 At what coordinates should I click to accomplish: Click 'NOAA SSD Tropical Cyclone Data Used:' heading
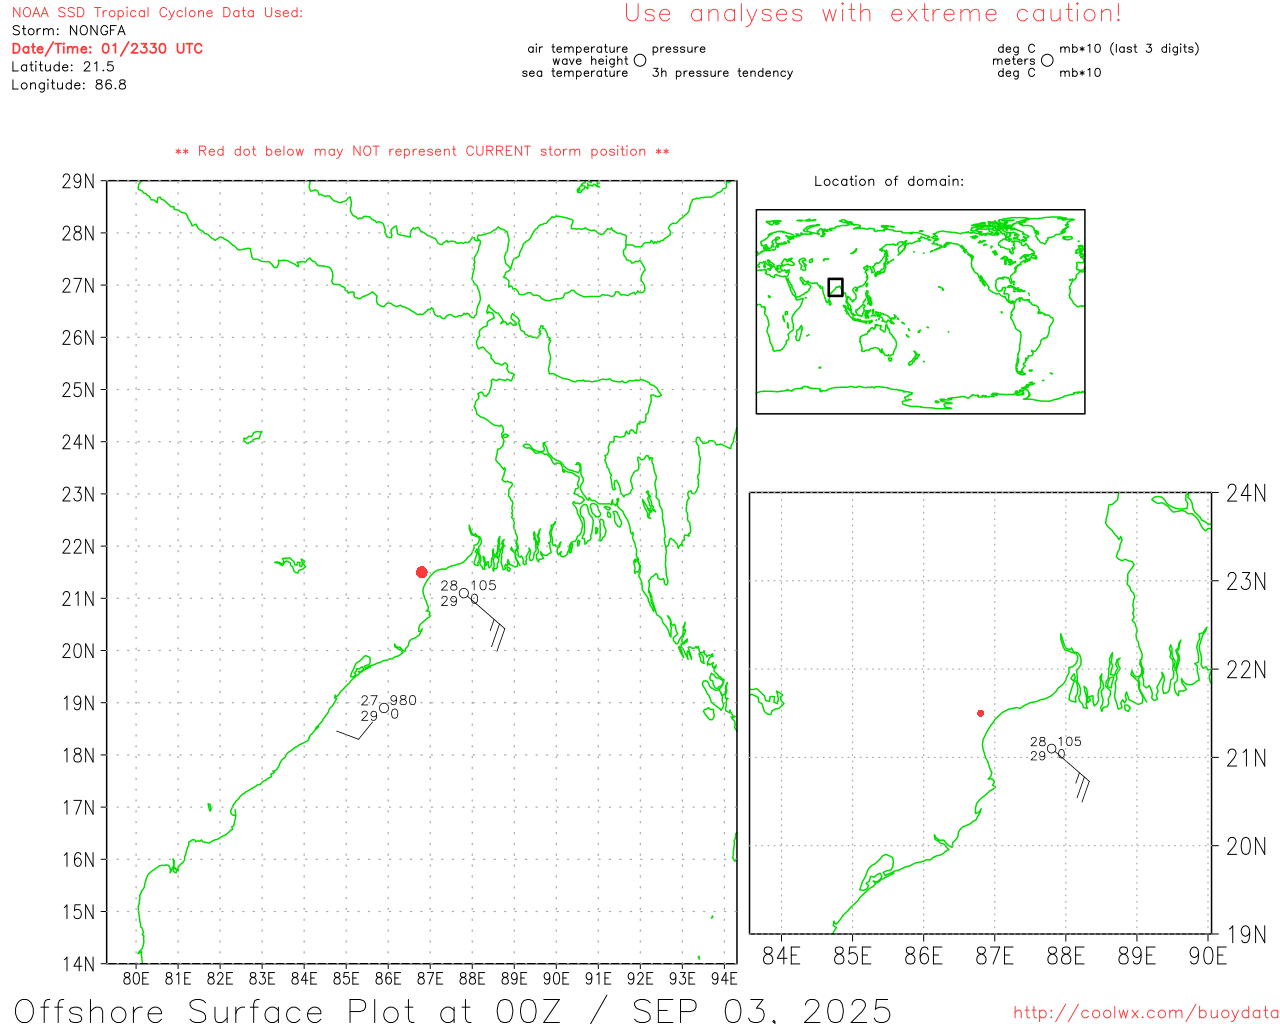point(157,13)
